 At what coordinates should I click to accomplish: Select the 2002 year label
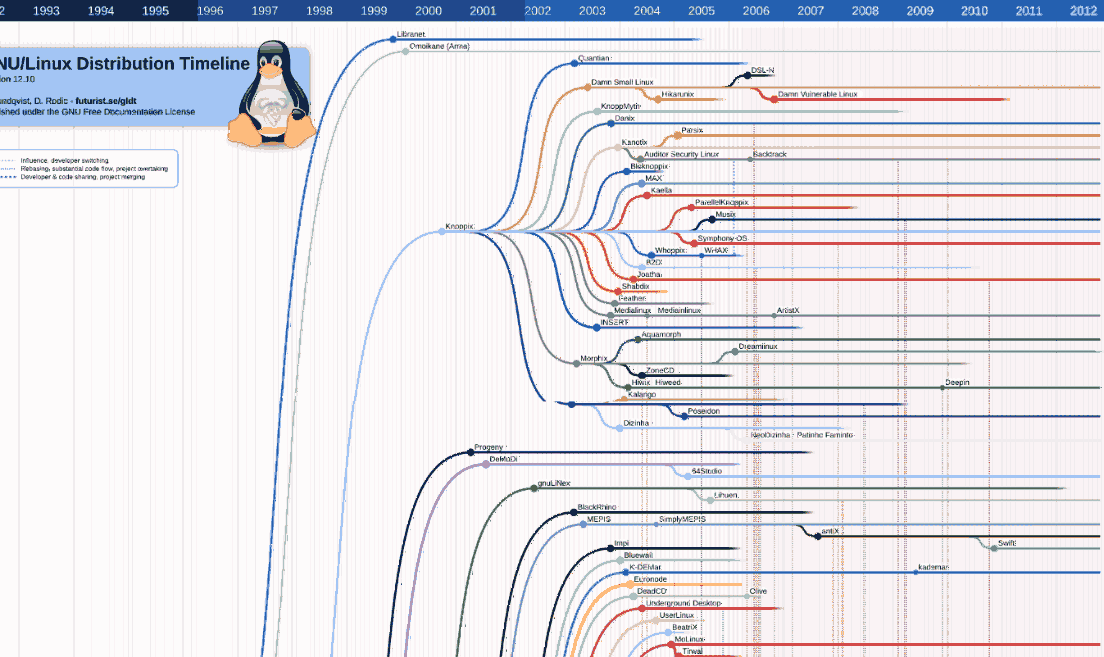tap(538, 11)
